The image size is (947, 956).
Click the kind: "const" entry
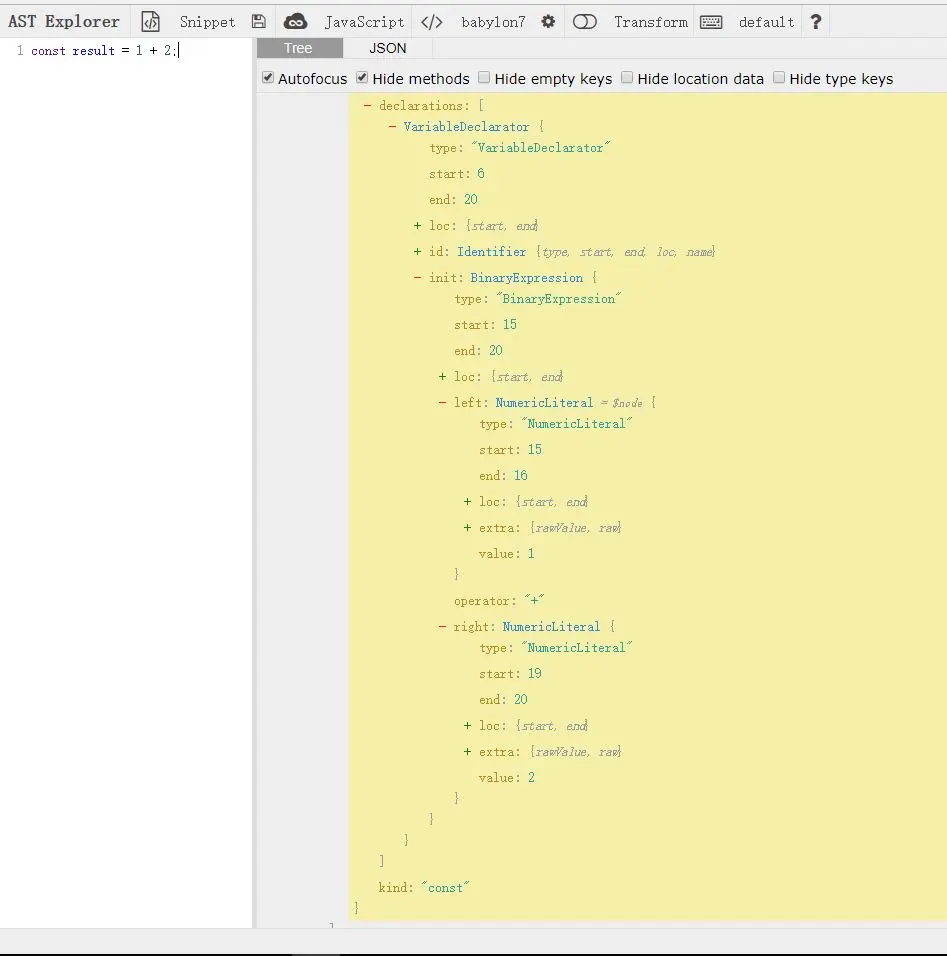pos(424,888)
